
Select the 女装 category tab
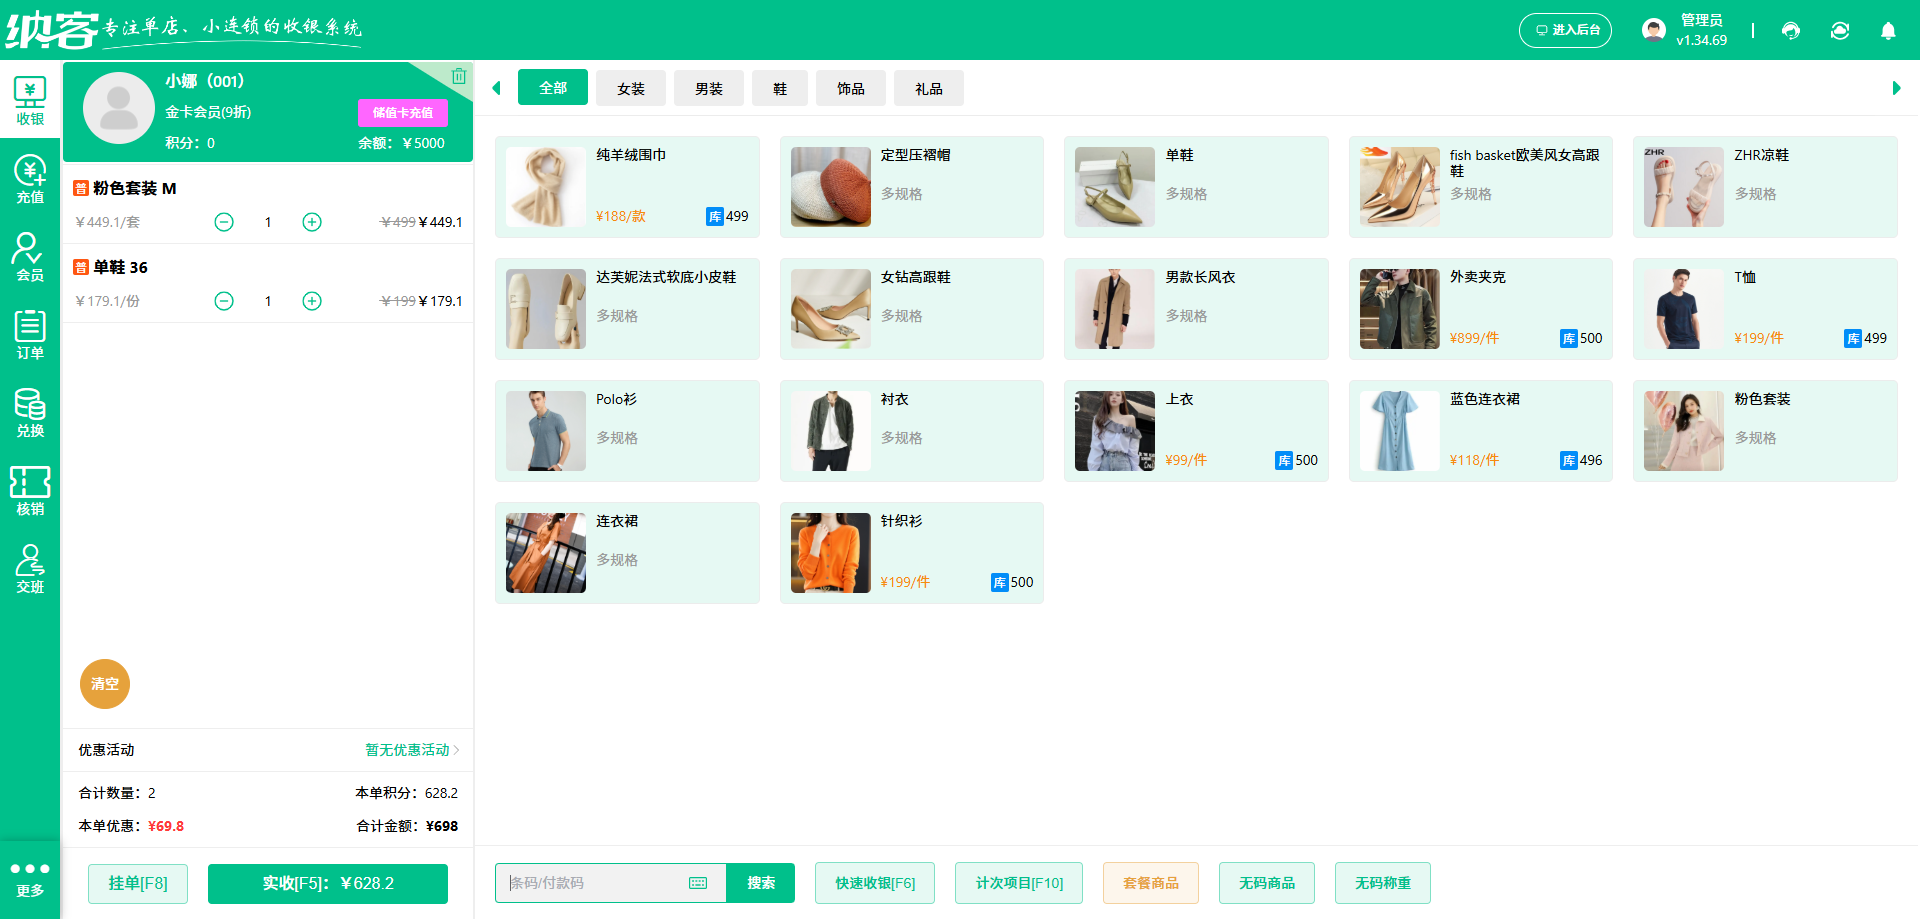631,88
